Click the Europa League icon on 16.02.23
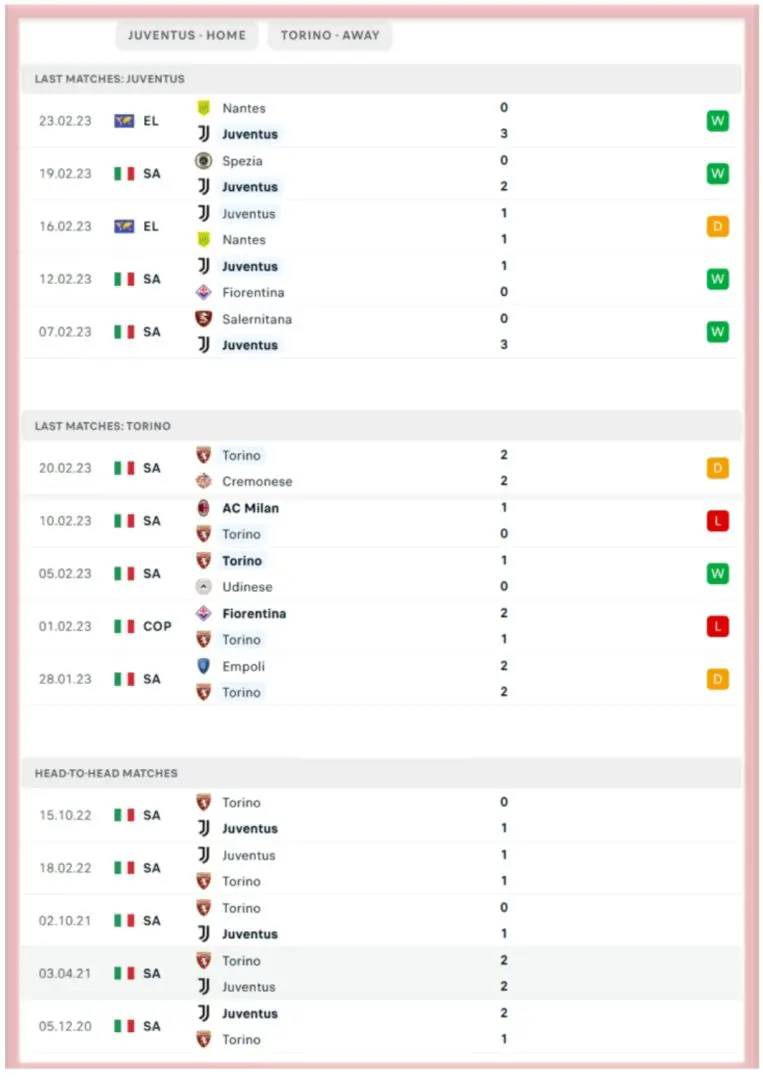 124,227
